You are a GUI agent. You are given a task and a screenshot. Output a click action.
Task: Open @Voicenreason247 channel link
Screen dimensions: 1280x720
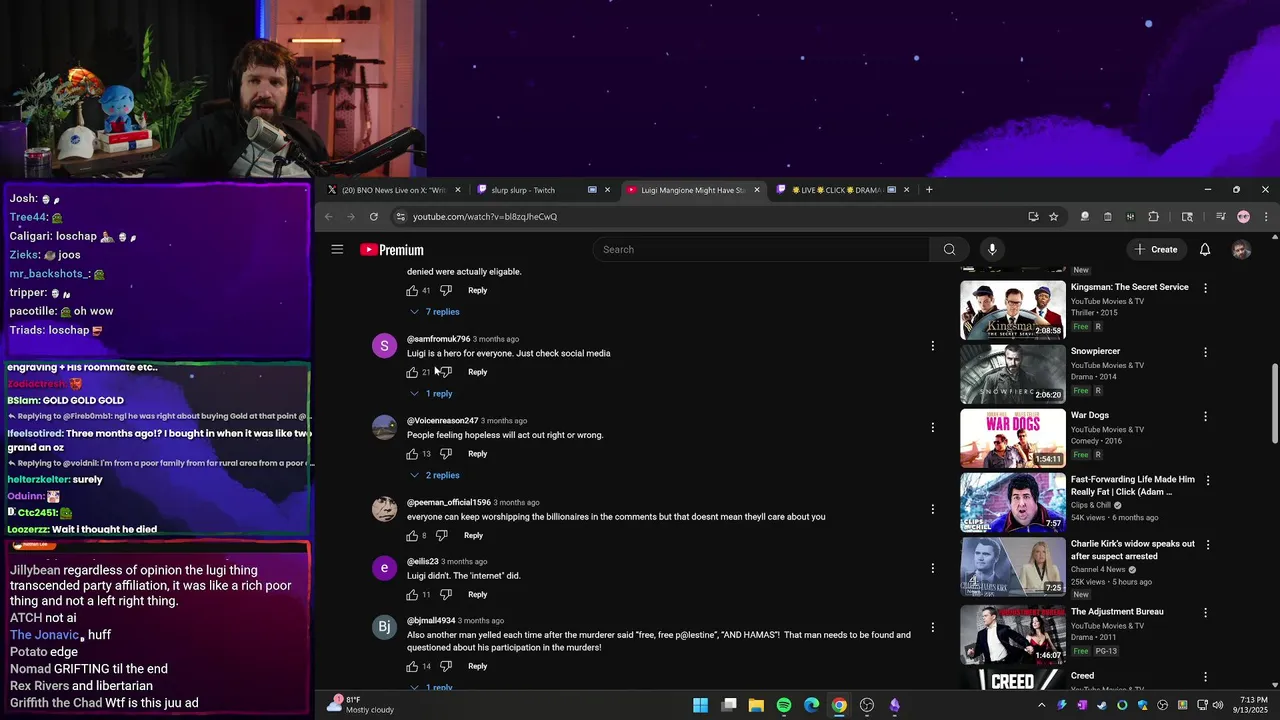(x=442, y=421)
